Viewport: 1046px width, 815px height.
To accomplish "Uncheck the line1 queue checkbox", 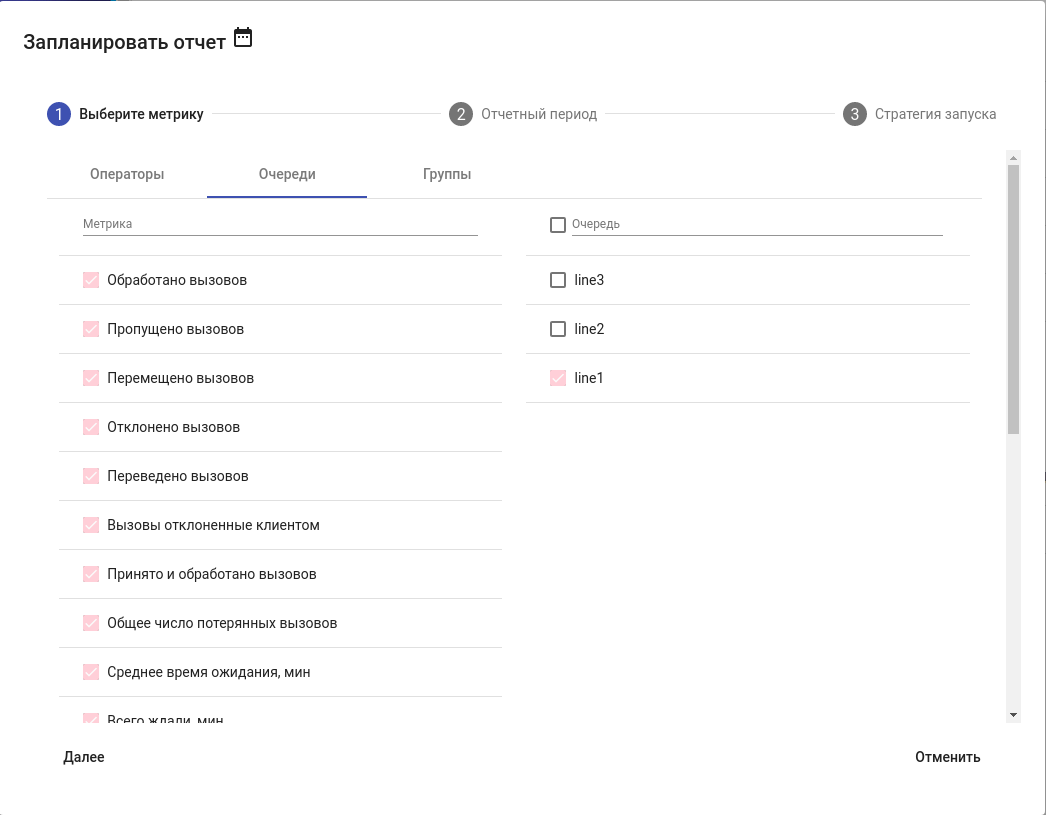I will coord(558,378).
